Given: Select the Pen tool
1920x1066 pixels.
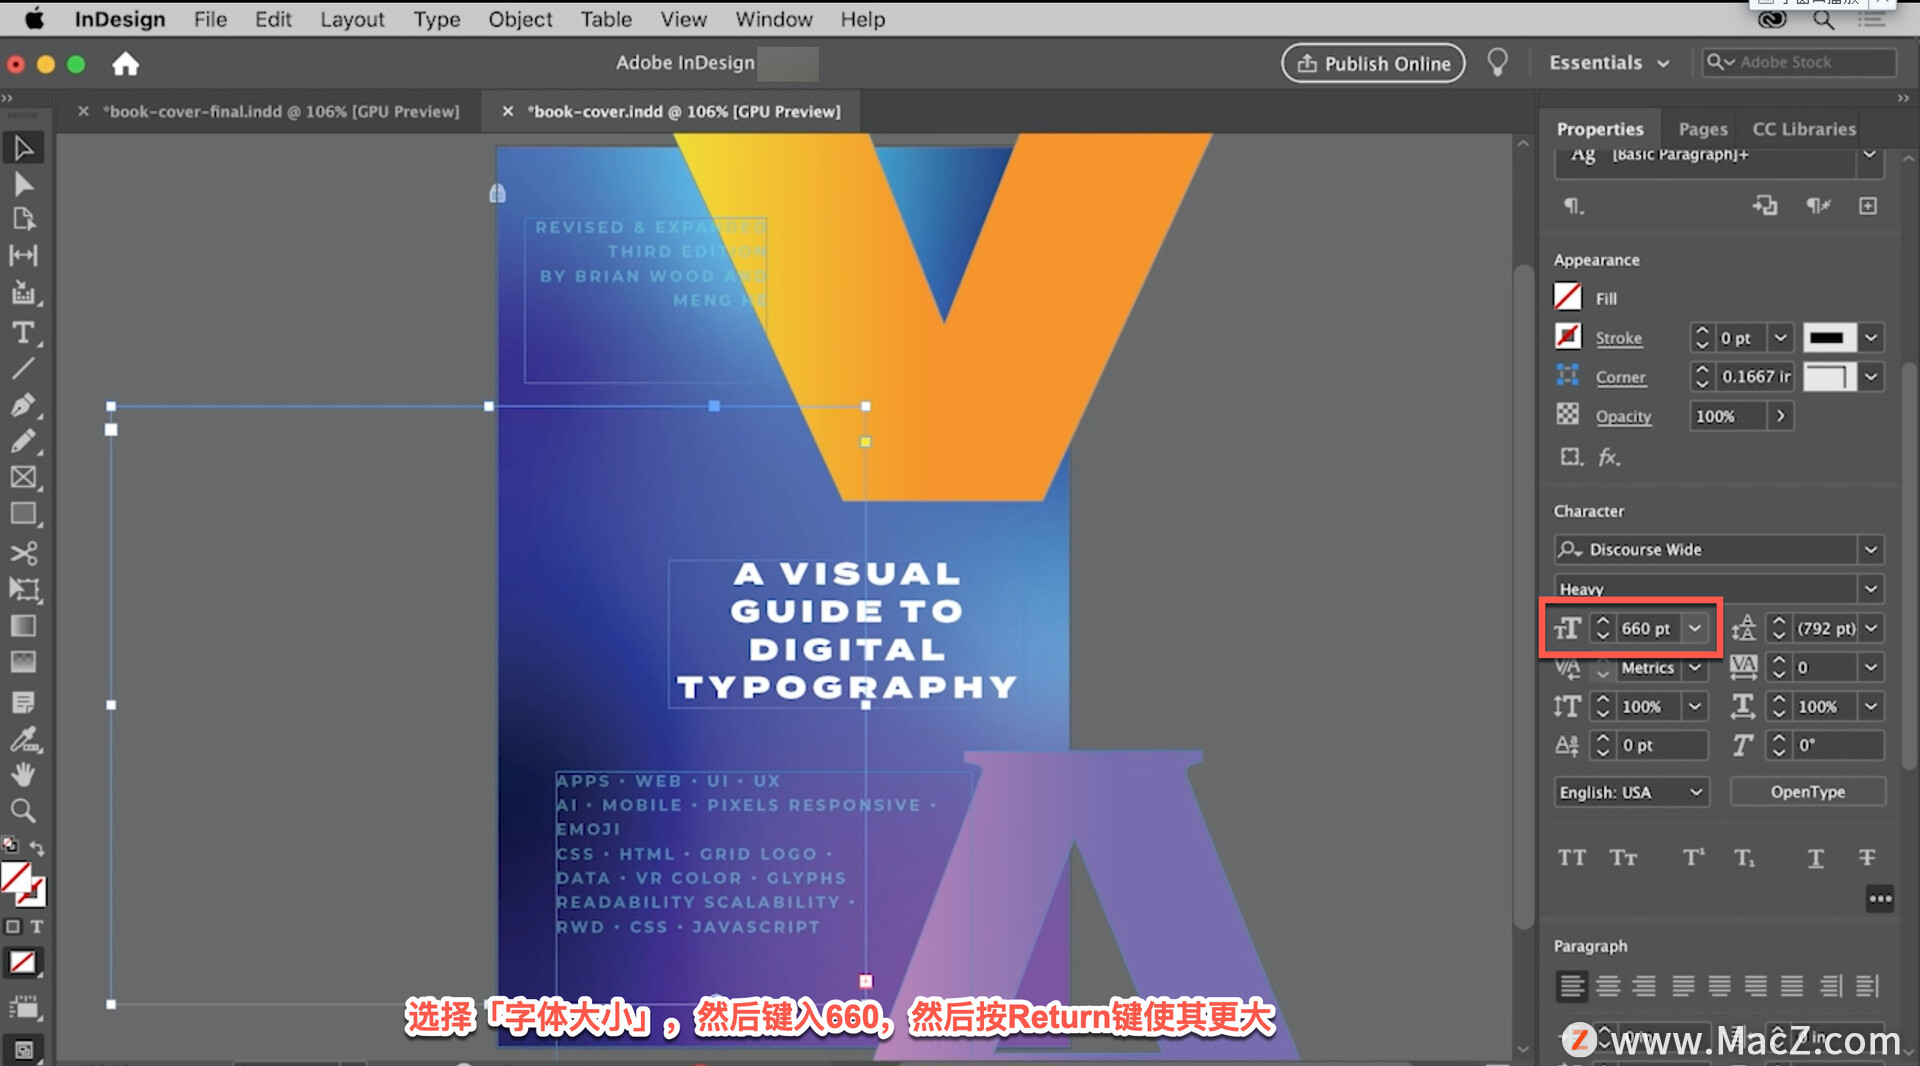Looking at the screenshot, I should [23, 405].
